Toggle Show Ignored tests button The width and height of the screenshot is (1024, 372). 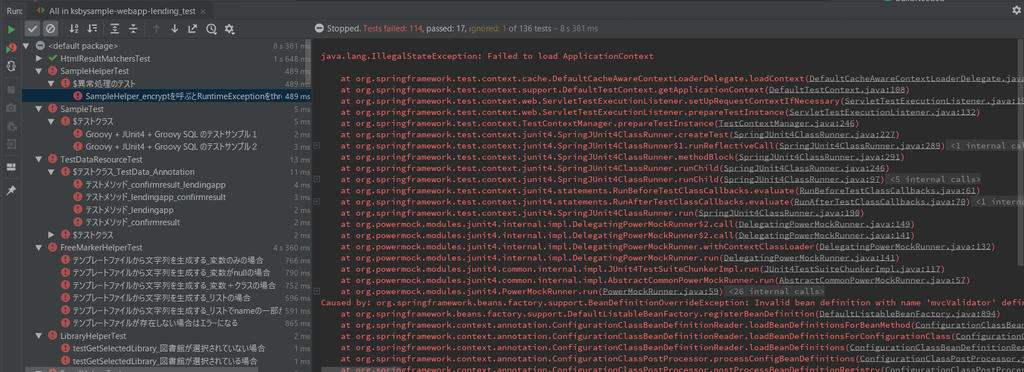(50, 29)
